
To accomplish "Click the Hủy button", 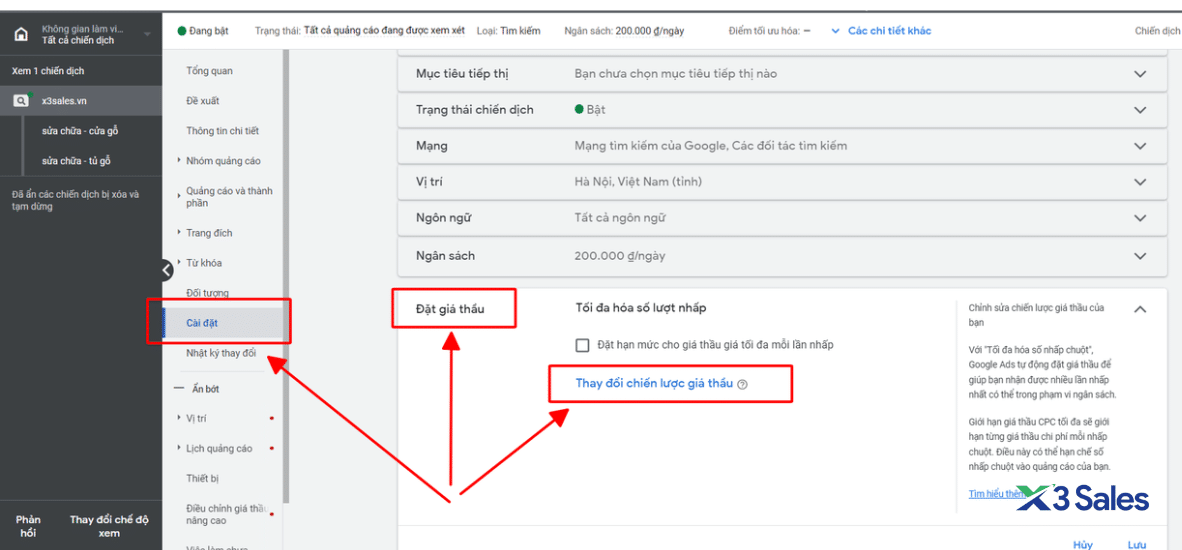I will [x=1082, y=545].
